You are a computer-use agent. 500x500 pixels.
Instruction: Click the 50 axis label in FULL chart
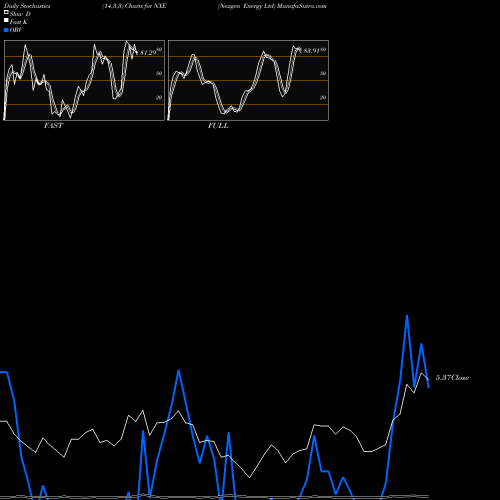coord(323,73)
